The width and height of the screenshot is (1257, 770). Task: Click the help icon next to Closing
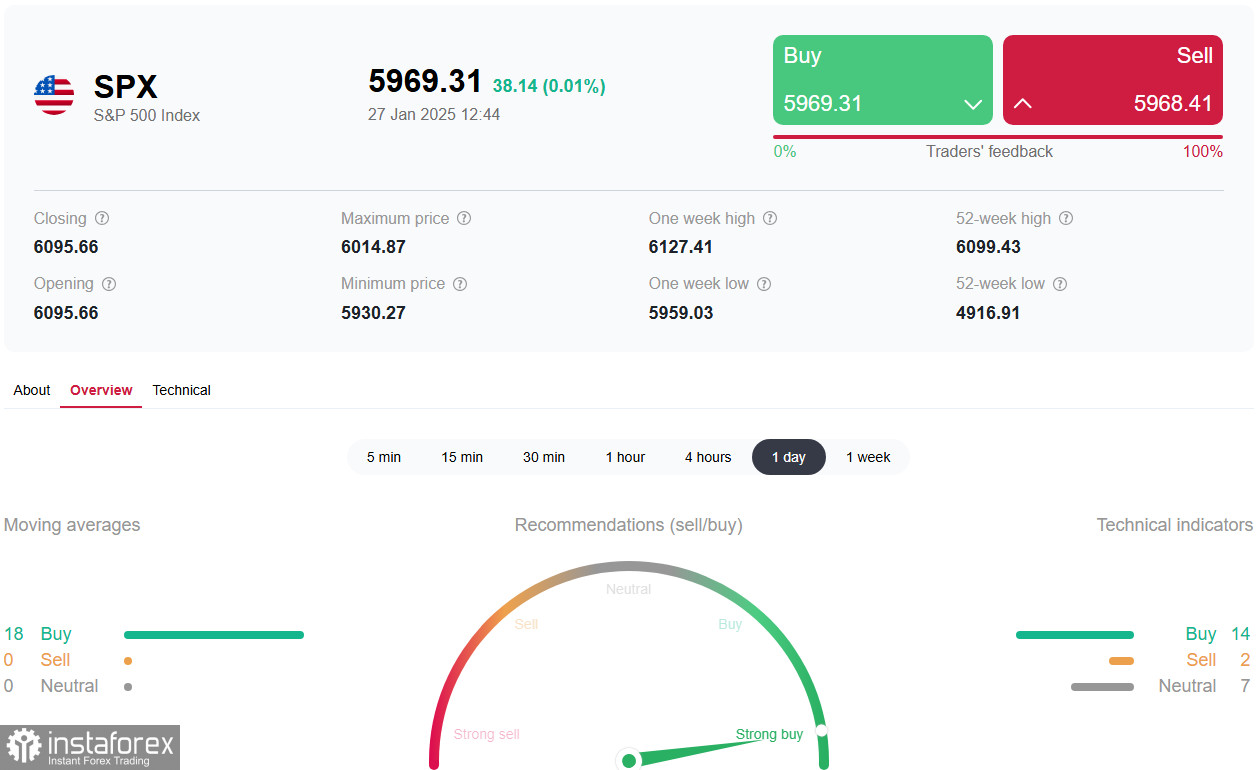[x=102, y=218]
